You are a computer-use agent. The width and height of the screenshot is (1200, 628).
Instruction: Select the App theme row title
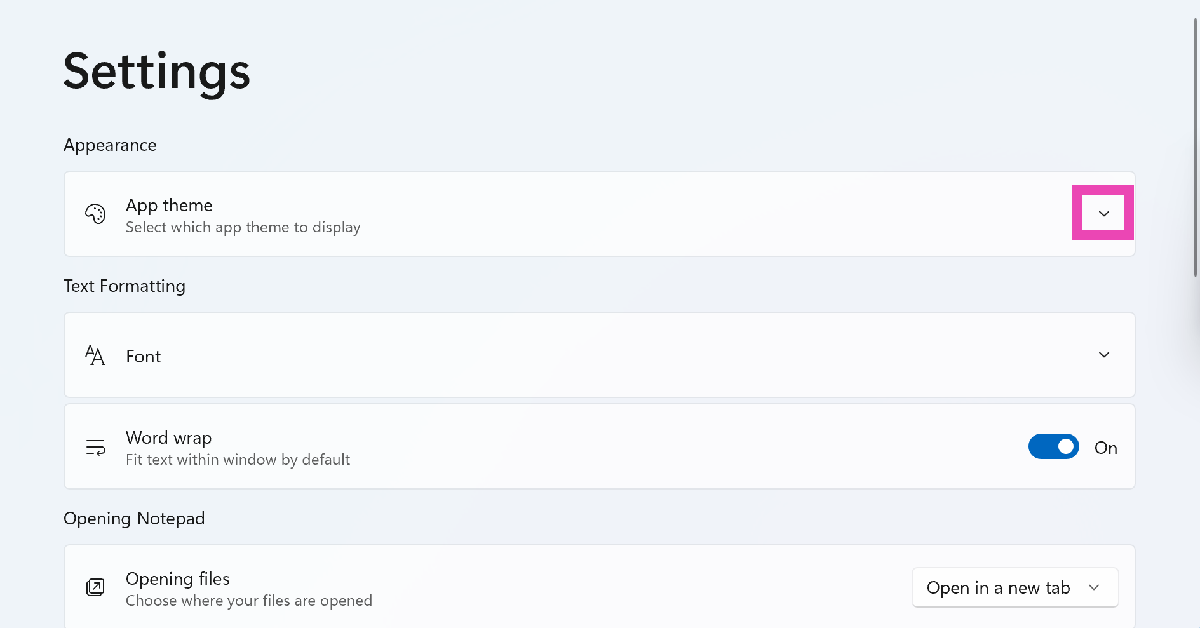(x=169, y=205)
